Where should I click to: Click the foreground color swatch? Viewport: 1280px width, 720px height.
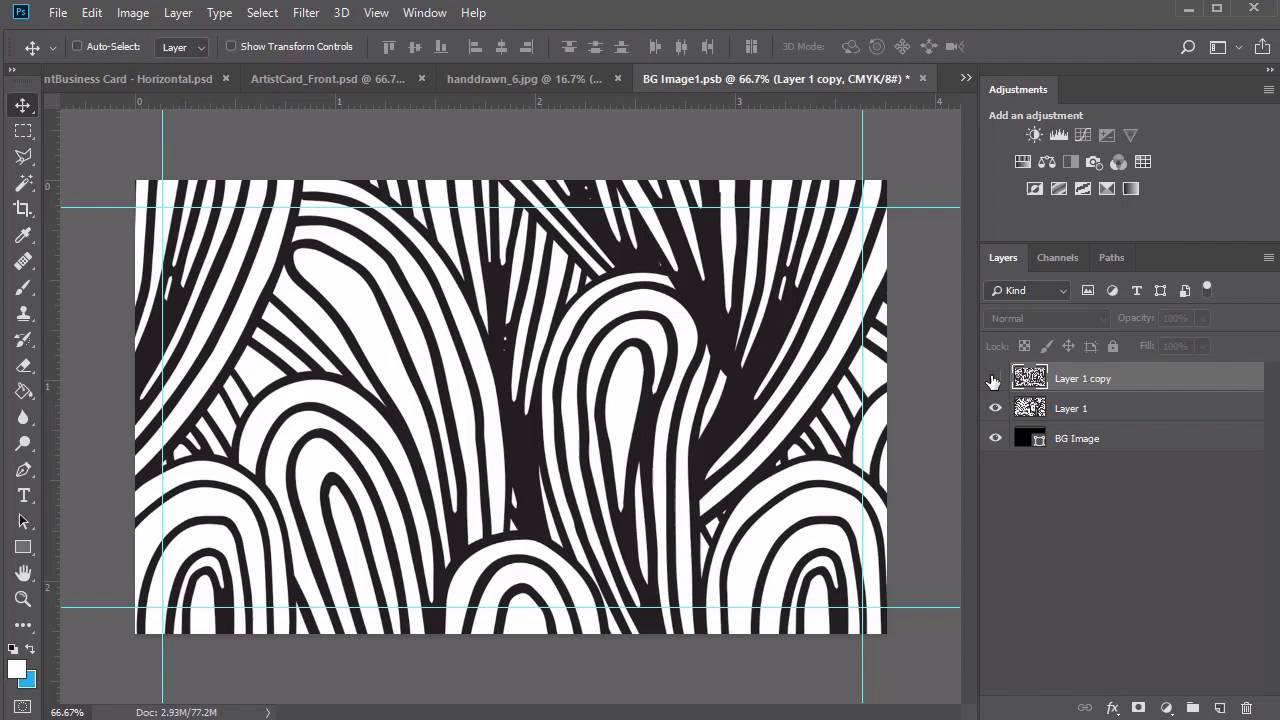point(16,670)
